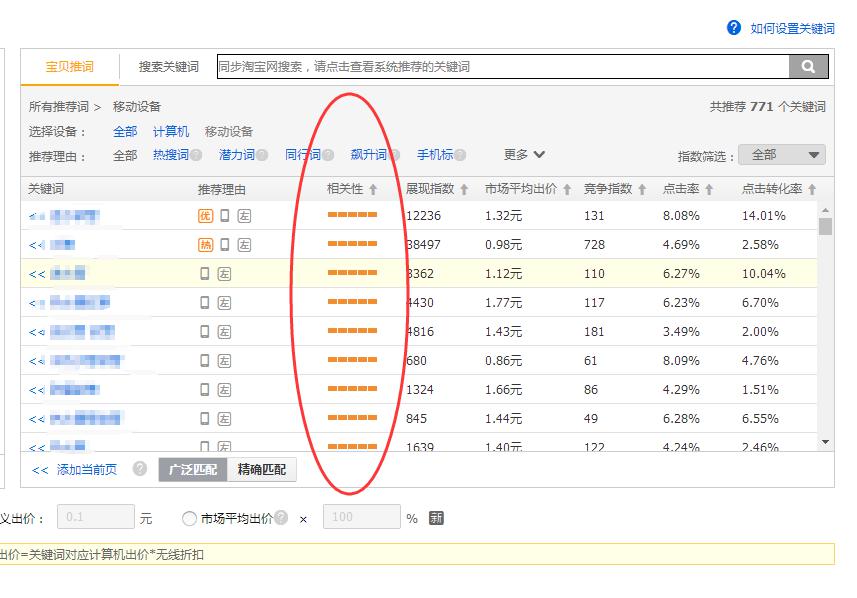Click the Taobao keyword search input field
This screenshot has width=857, height=598.
pyautogui.click(x=502, y=67)
